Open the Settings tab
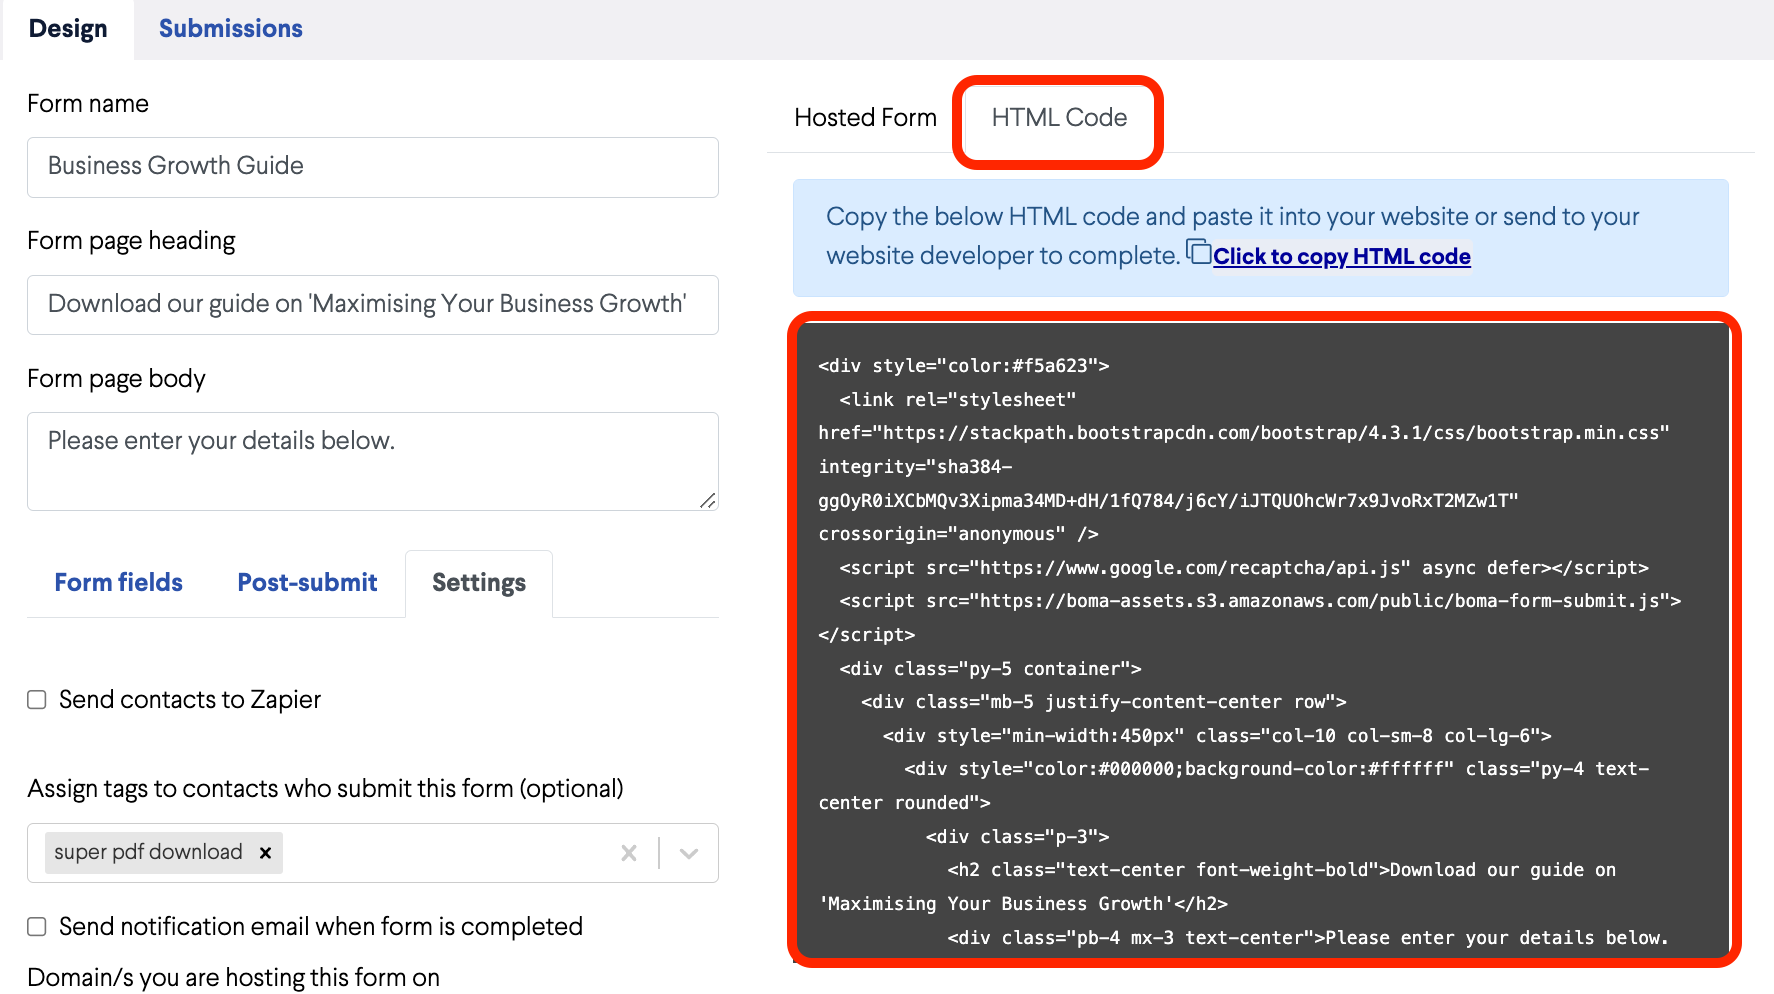This screenshot has height=994, width=1774. point(479,584)
